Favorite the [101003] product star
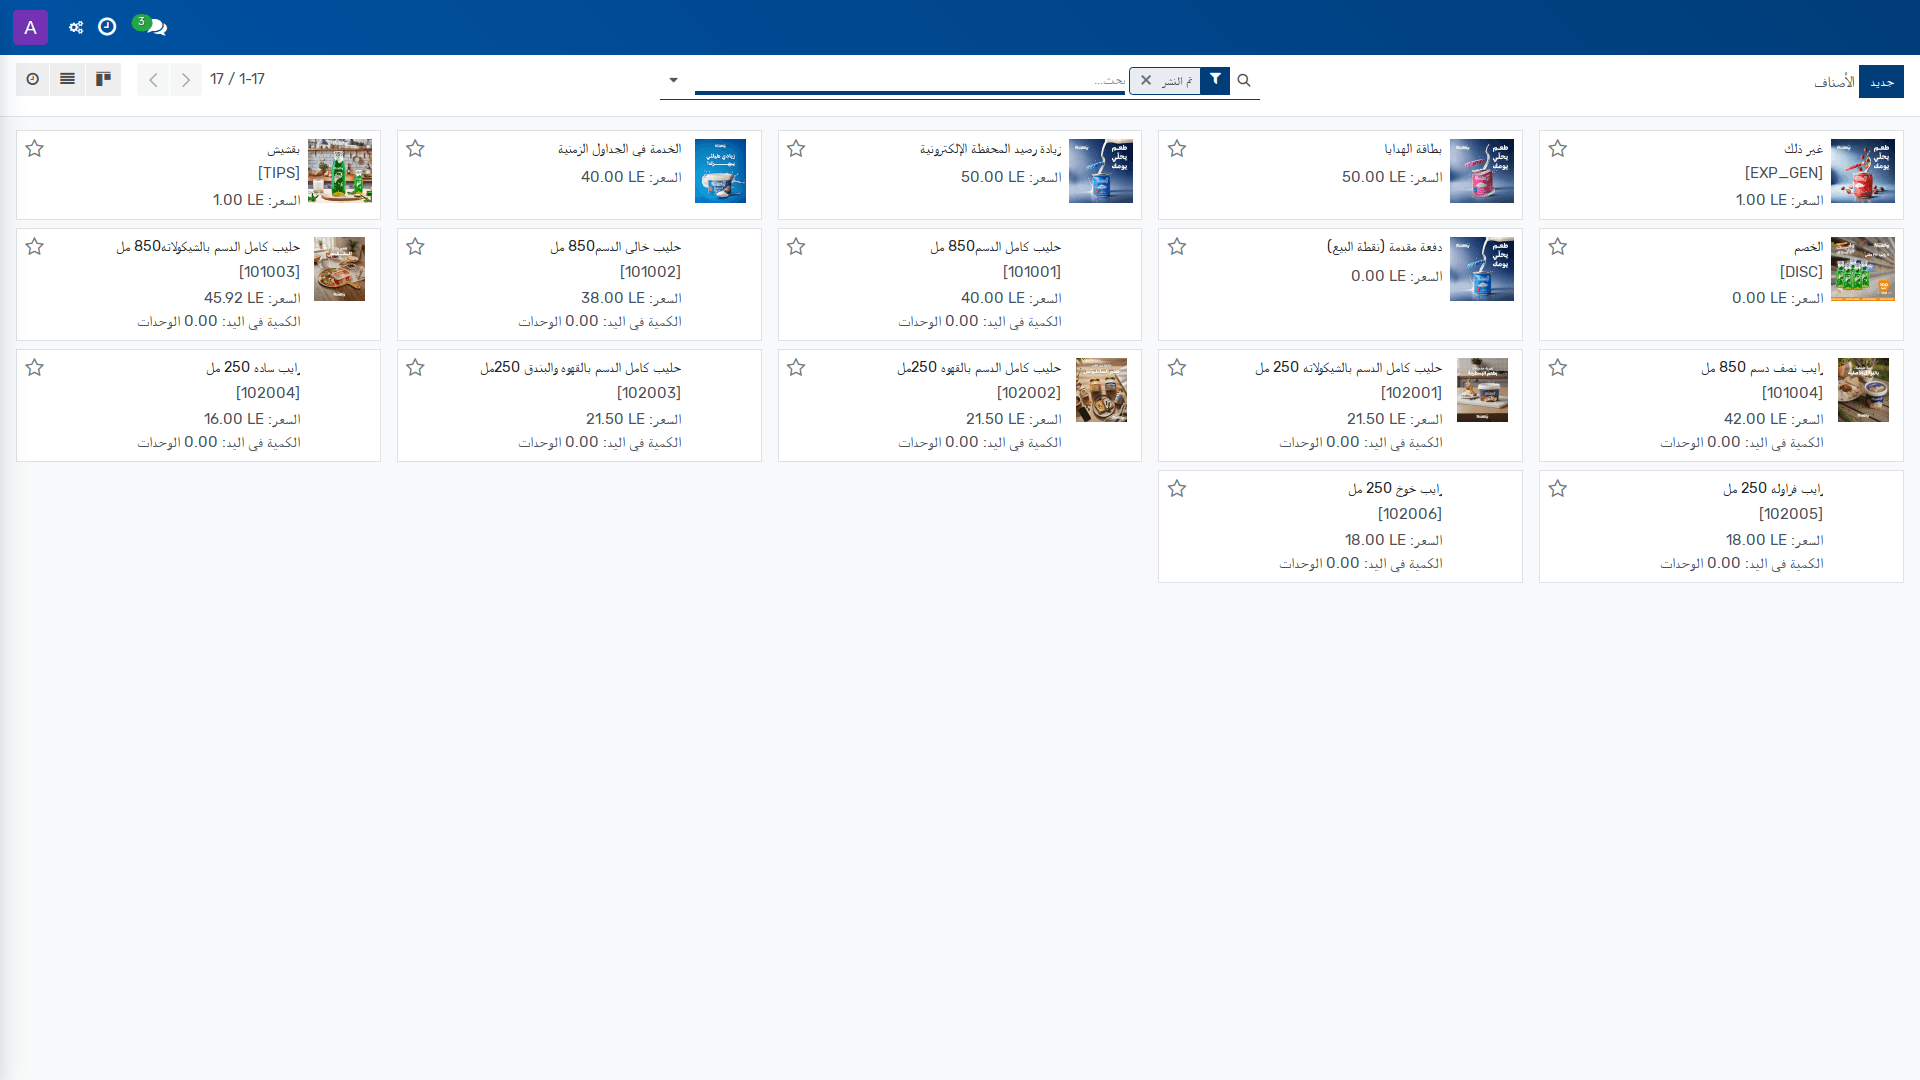 35,247
